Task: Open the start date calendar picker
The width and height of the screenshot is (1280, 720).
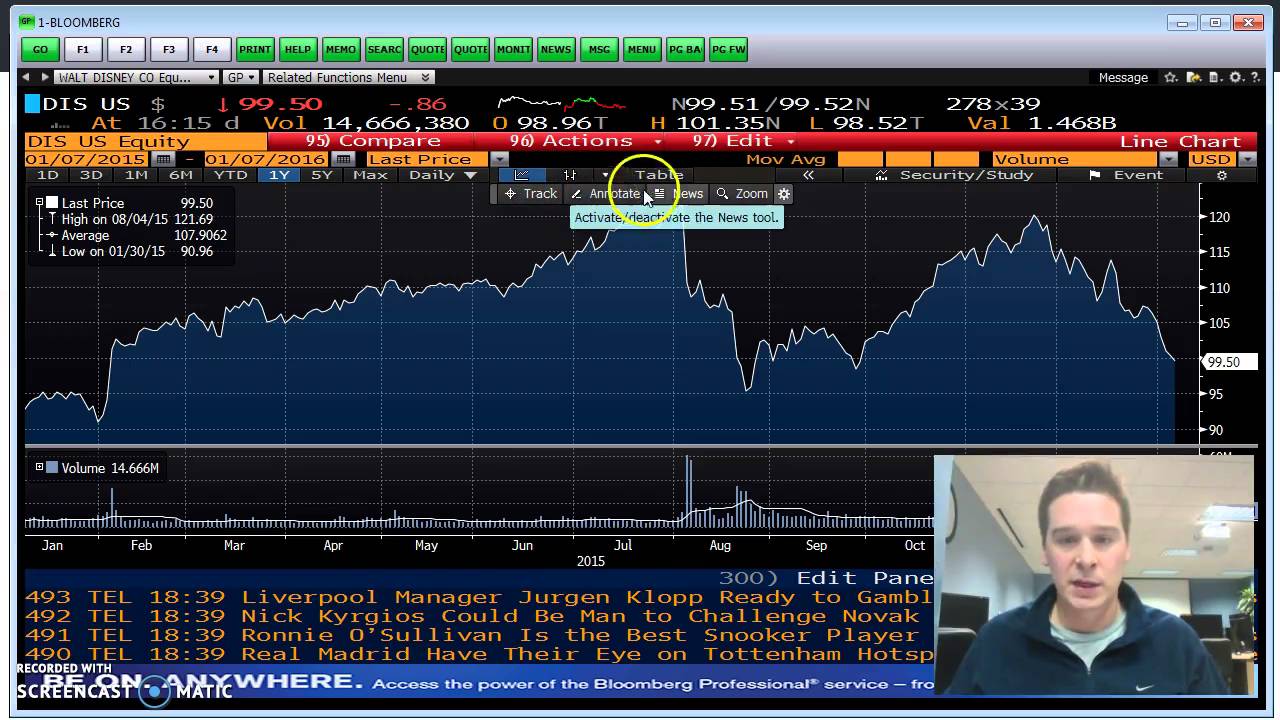Action: pos(163,159)
